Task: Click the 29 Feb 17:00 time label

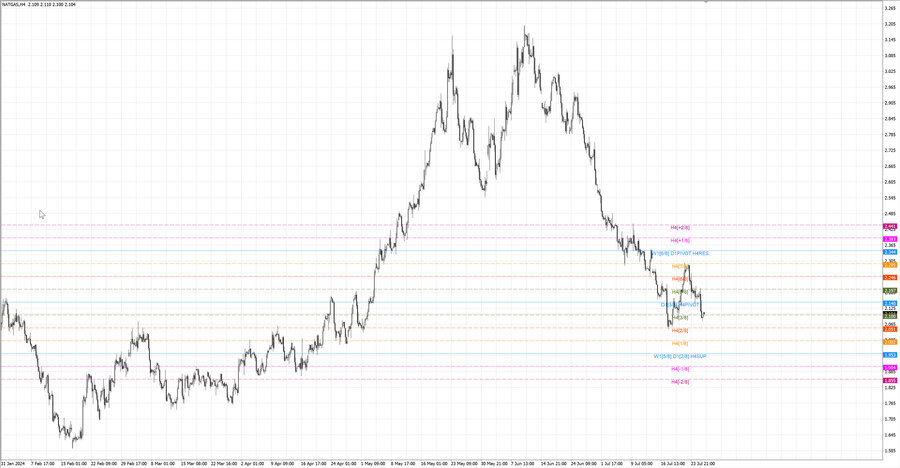Action: (x=134, y=463)
